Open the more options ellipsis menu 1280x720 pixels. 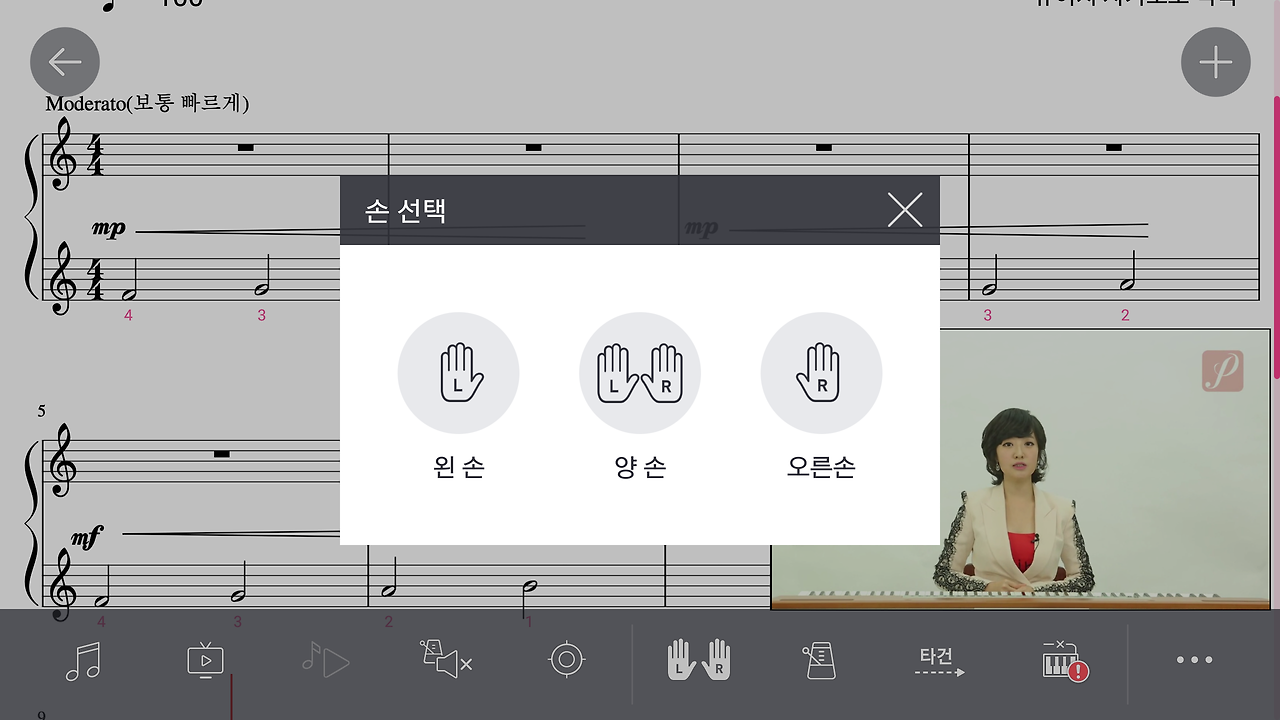coord(1194,660)
